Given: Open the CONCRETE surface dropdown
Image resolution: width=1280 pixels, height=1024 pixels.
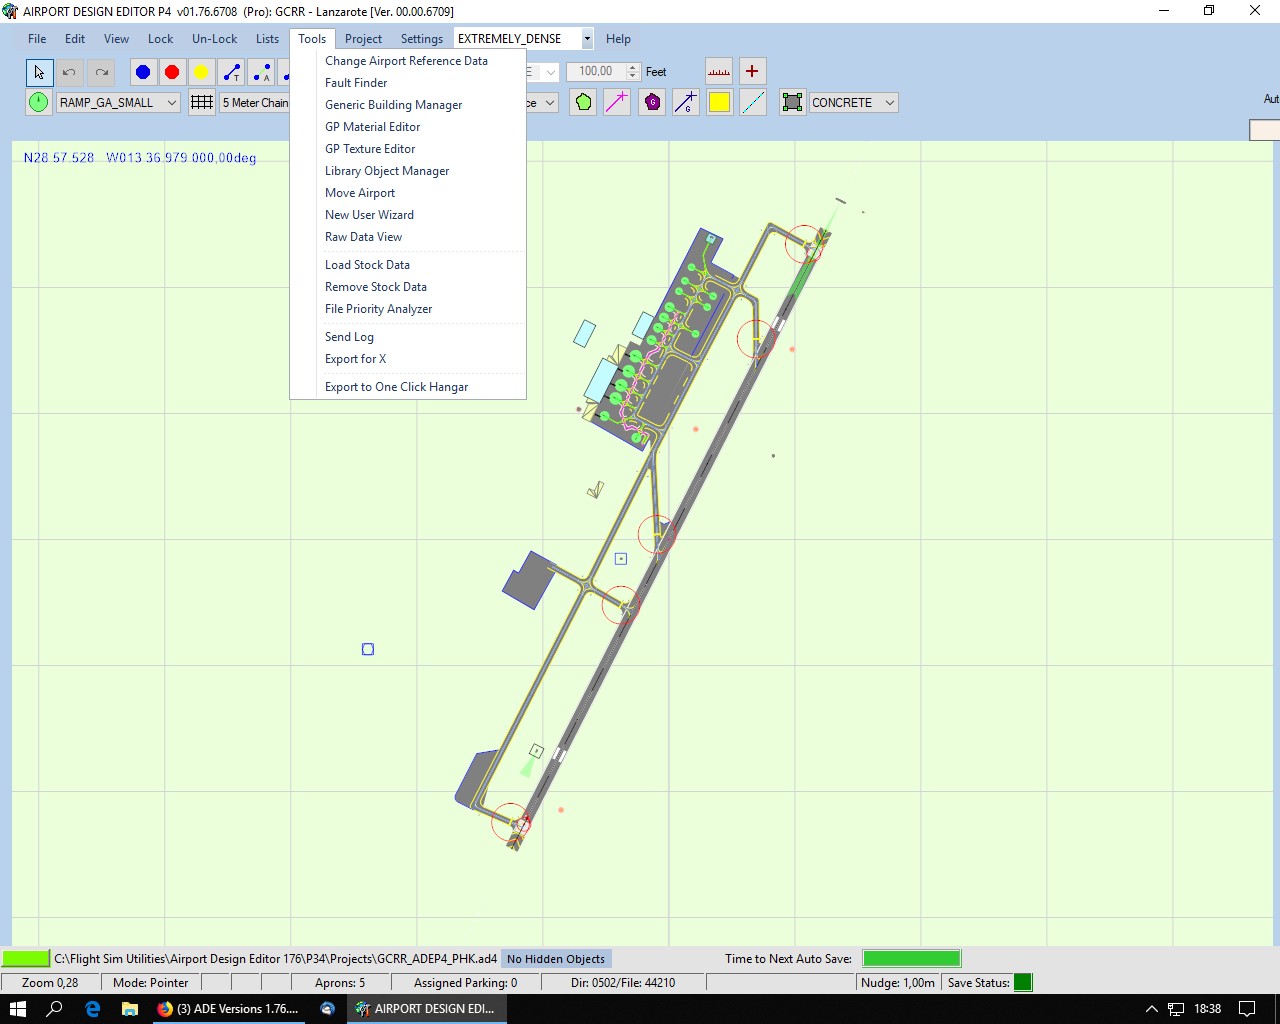Looking at the screenshot, I should coord(889,102).
